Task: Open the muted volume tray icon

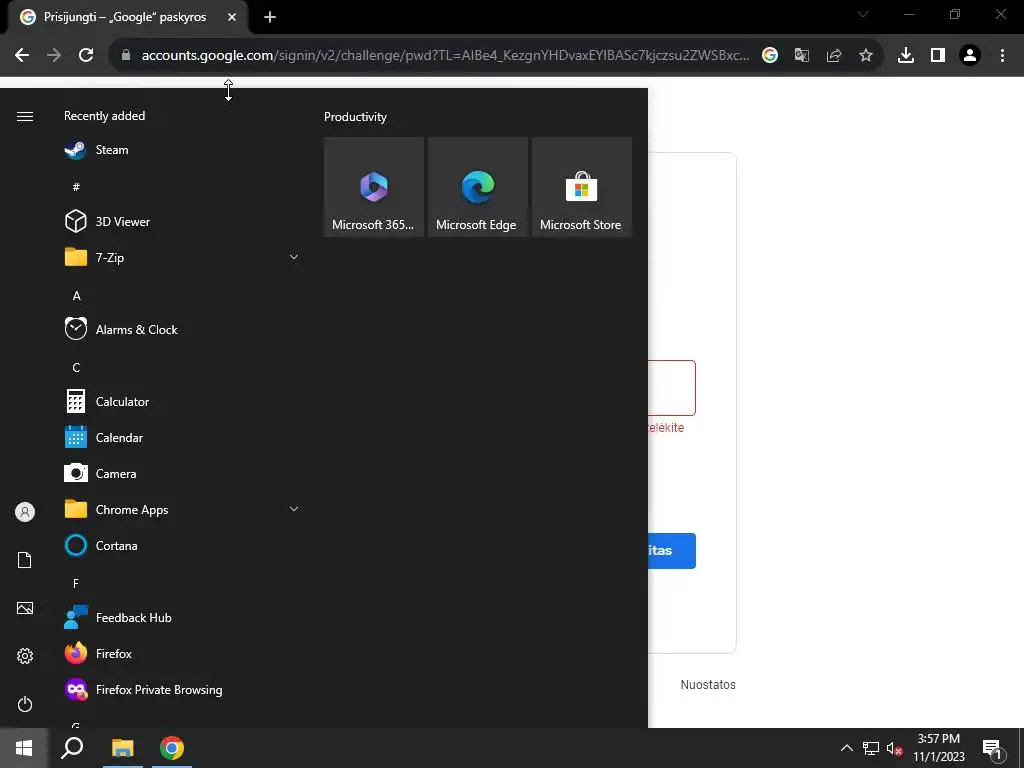Action: tap(895, 748)
